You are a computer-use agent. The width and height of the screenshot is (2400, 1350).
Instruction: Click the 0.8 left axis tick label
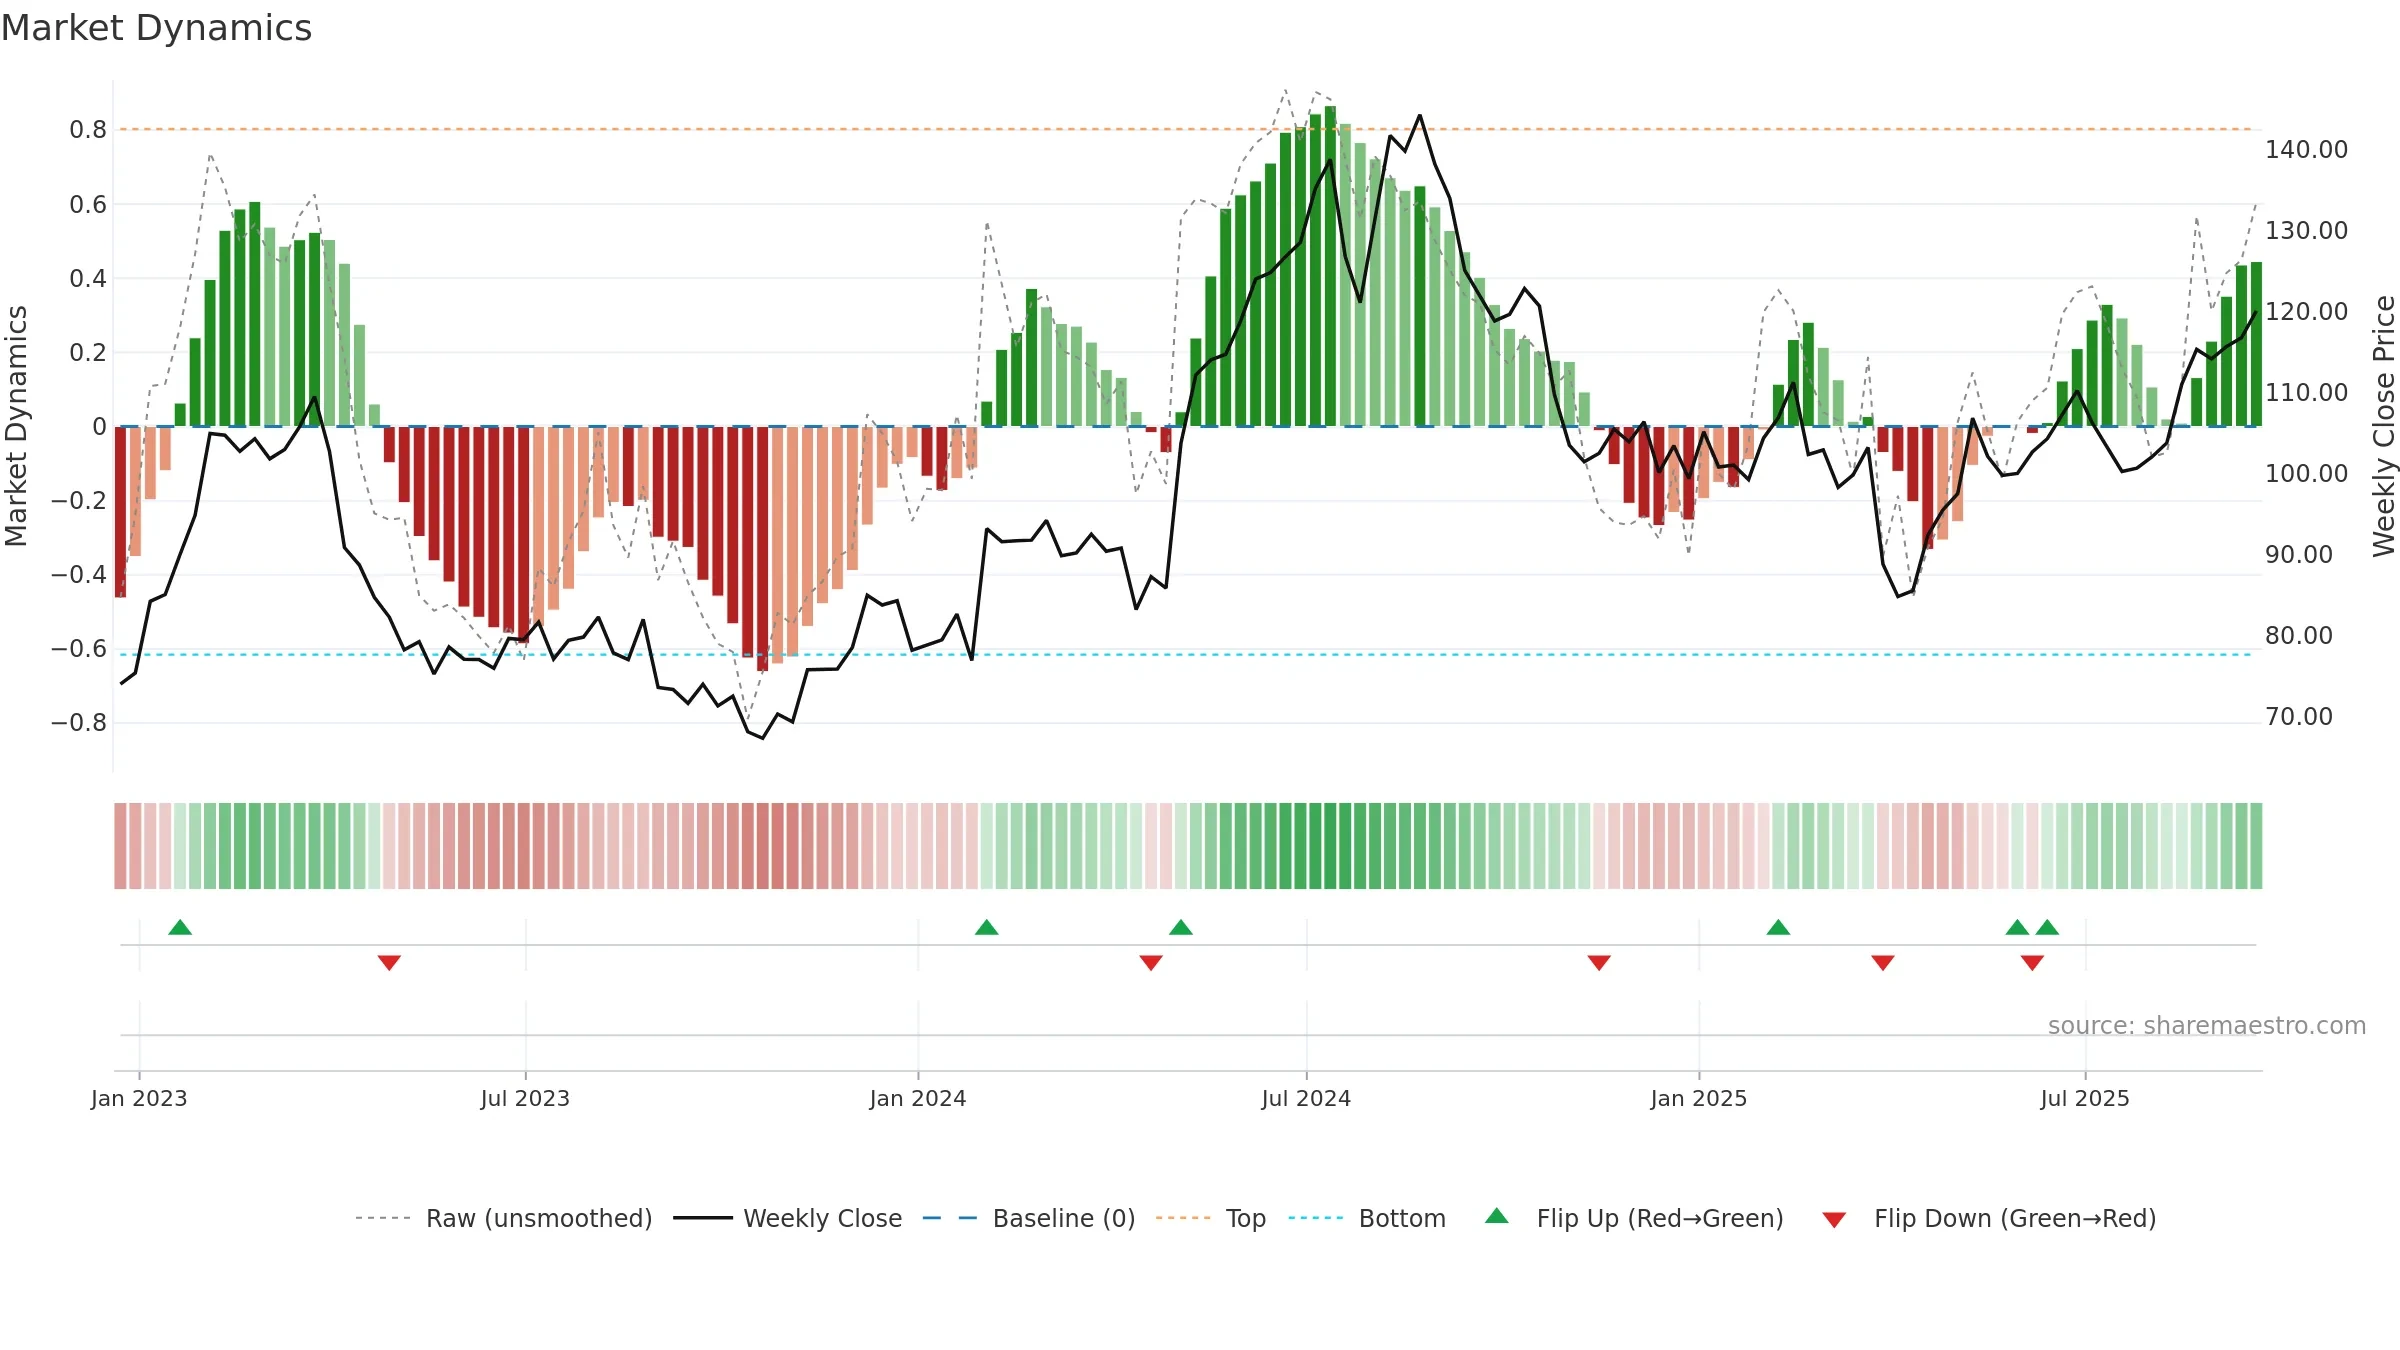tap(88, 130)
